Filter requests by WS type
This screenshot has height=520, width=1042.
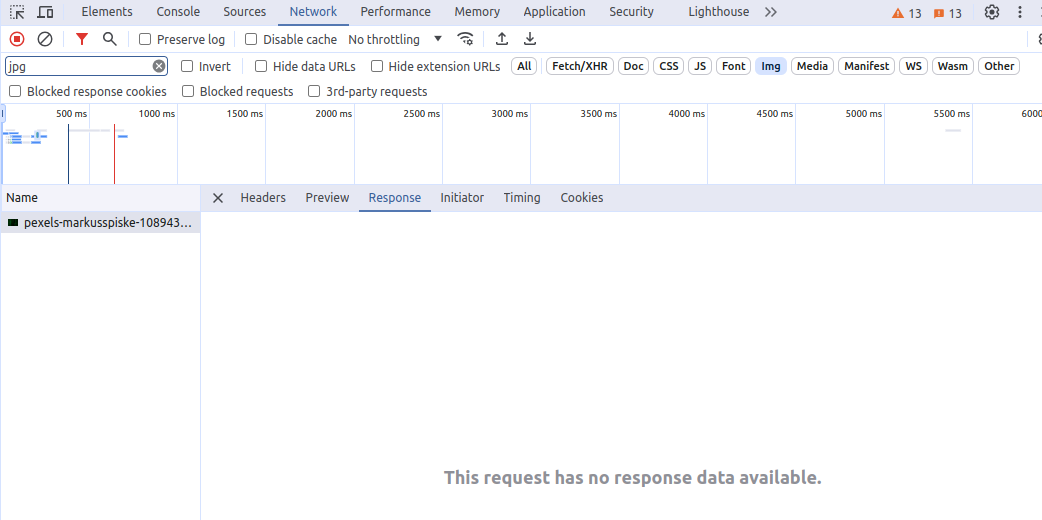(914, 66)
